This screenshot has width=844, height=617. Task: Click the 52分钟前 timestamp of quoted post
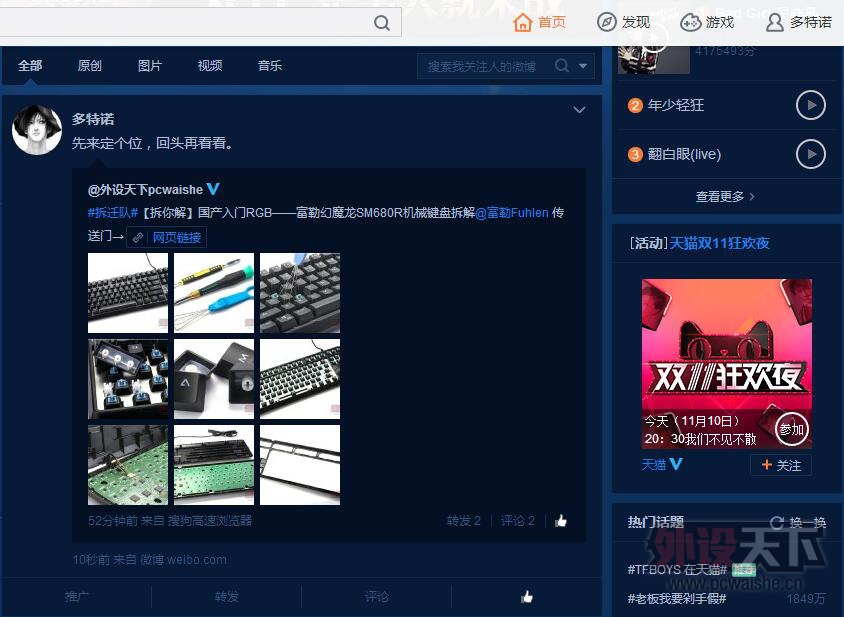[112, 521]
